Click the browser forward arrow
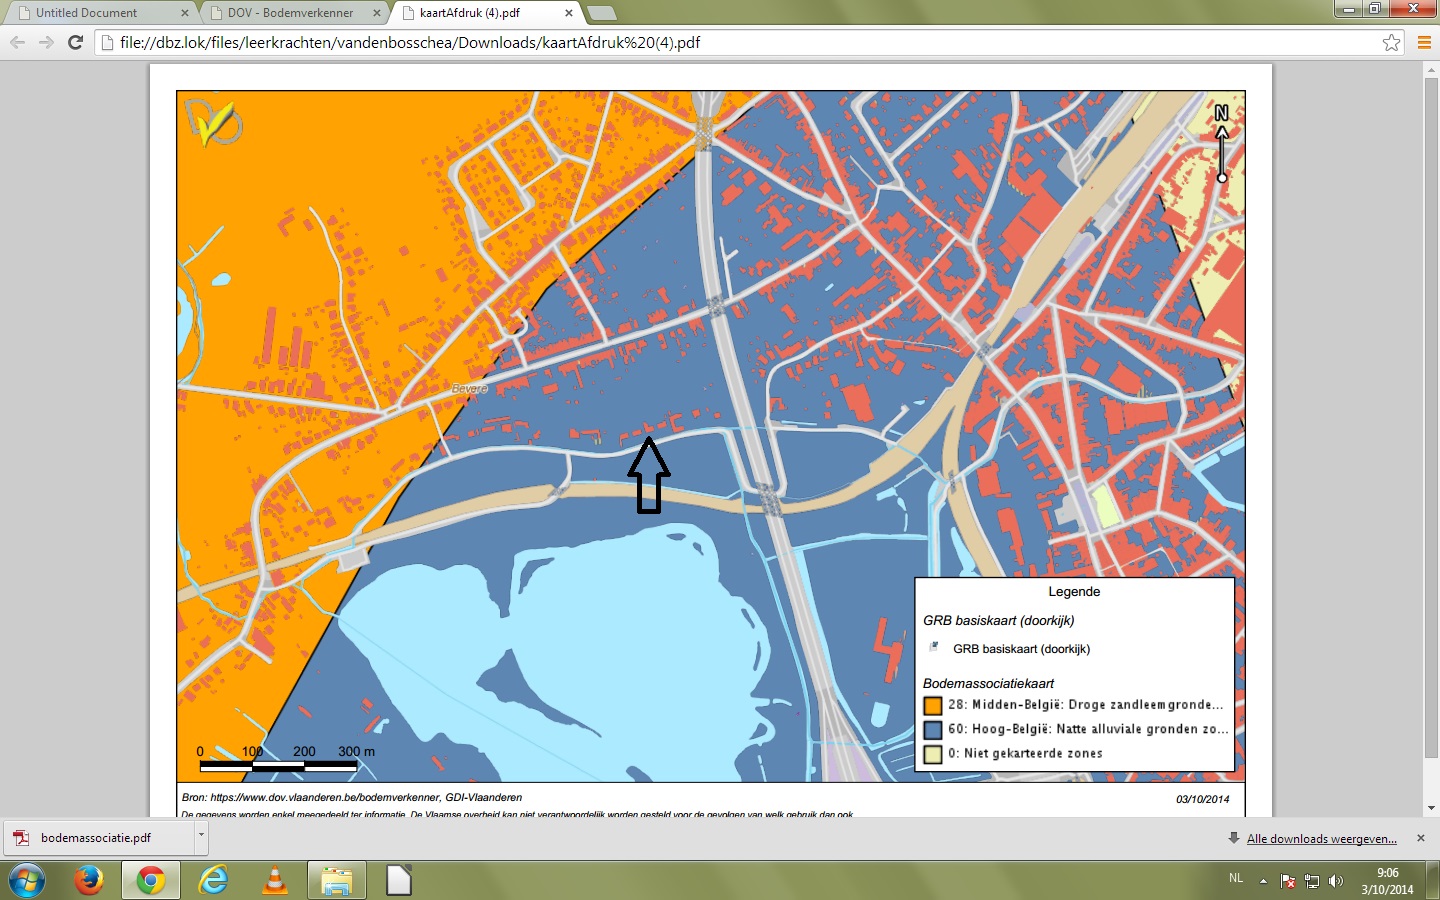The image size is (1440, 900). pos(46,42)
